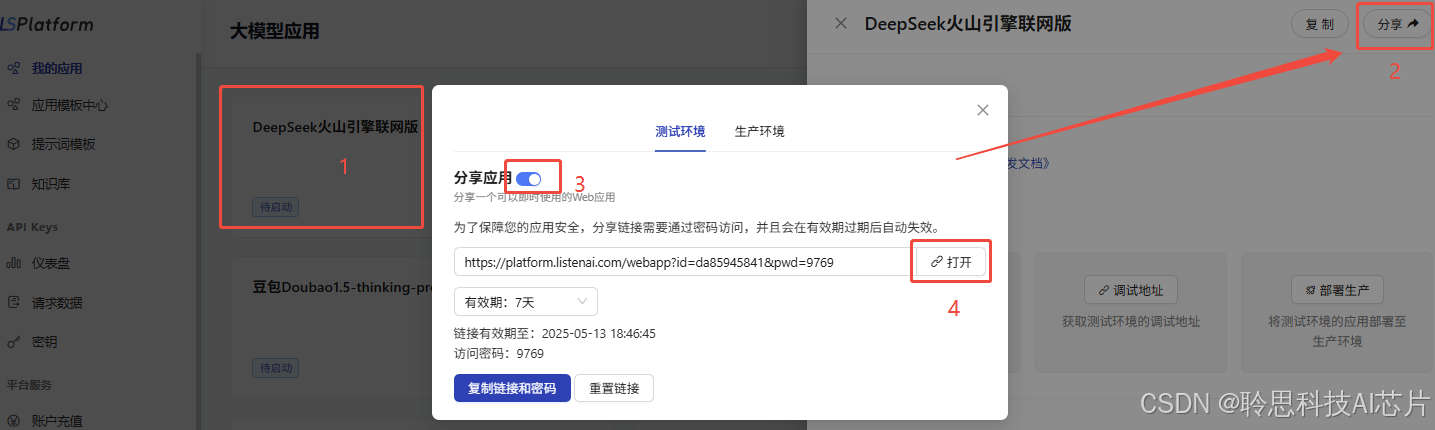Open 应用模板中心 in the sidebar

[70, 105]
